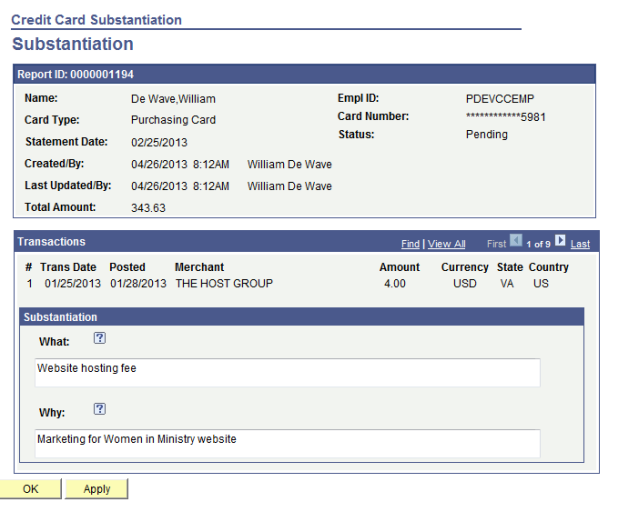The image size is (620, 509).
Task: Open help icon beside What label
Action: [99, 339]
